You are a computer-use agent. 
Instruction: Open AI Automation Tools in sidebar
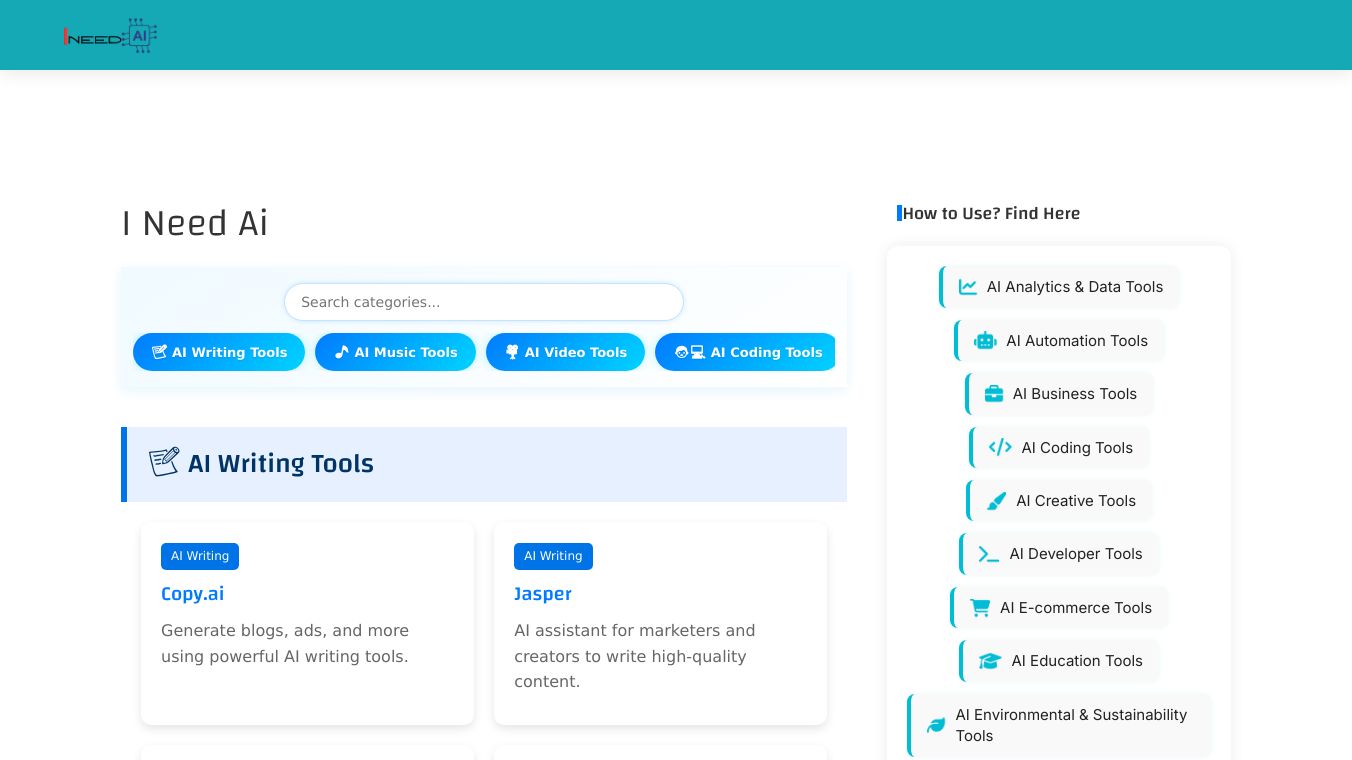tap(1060, 341)
